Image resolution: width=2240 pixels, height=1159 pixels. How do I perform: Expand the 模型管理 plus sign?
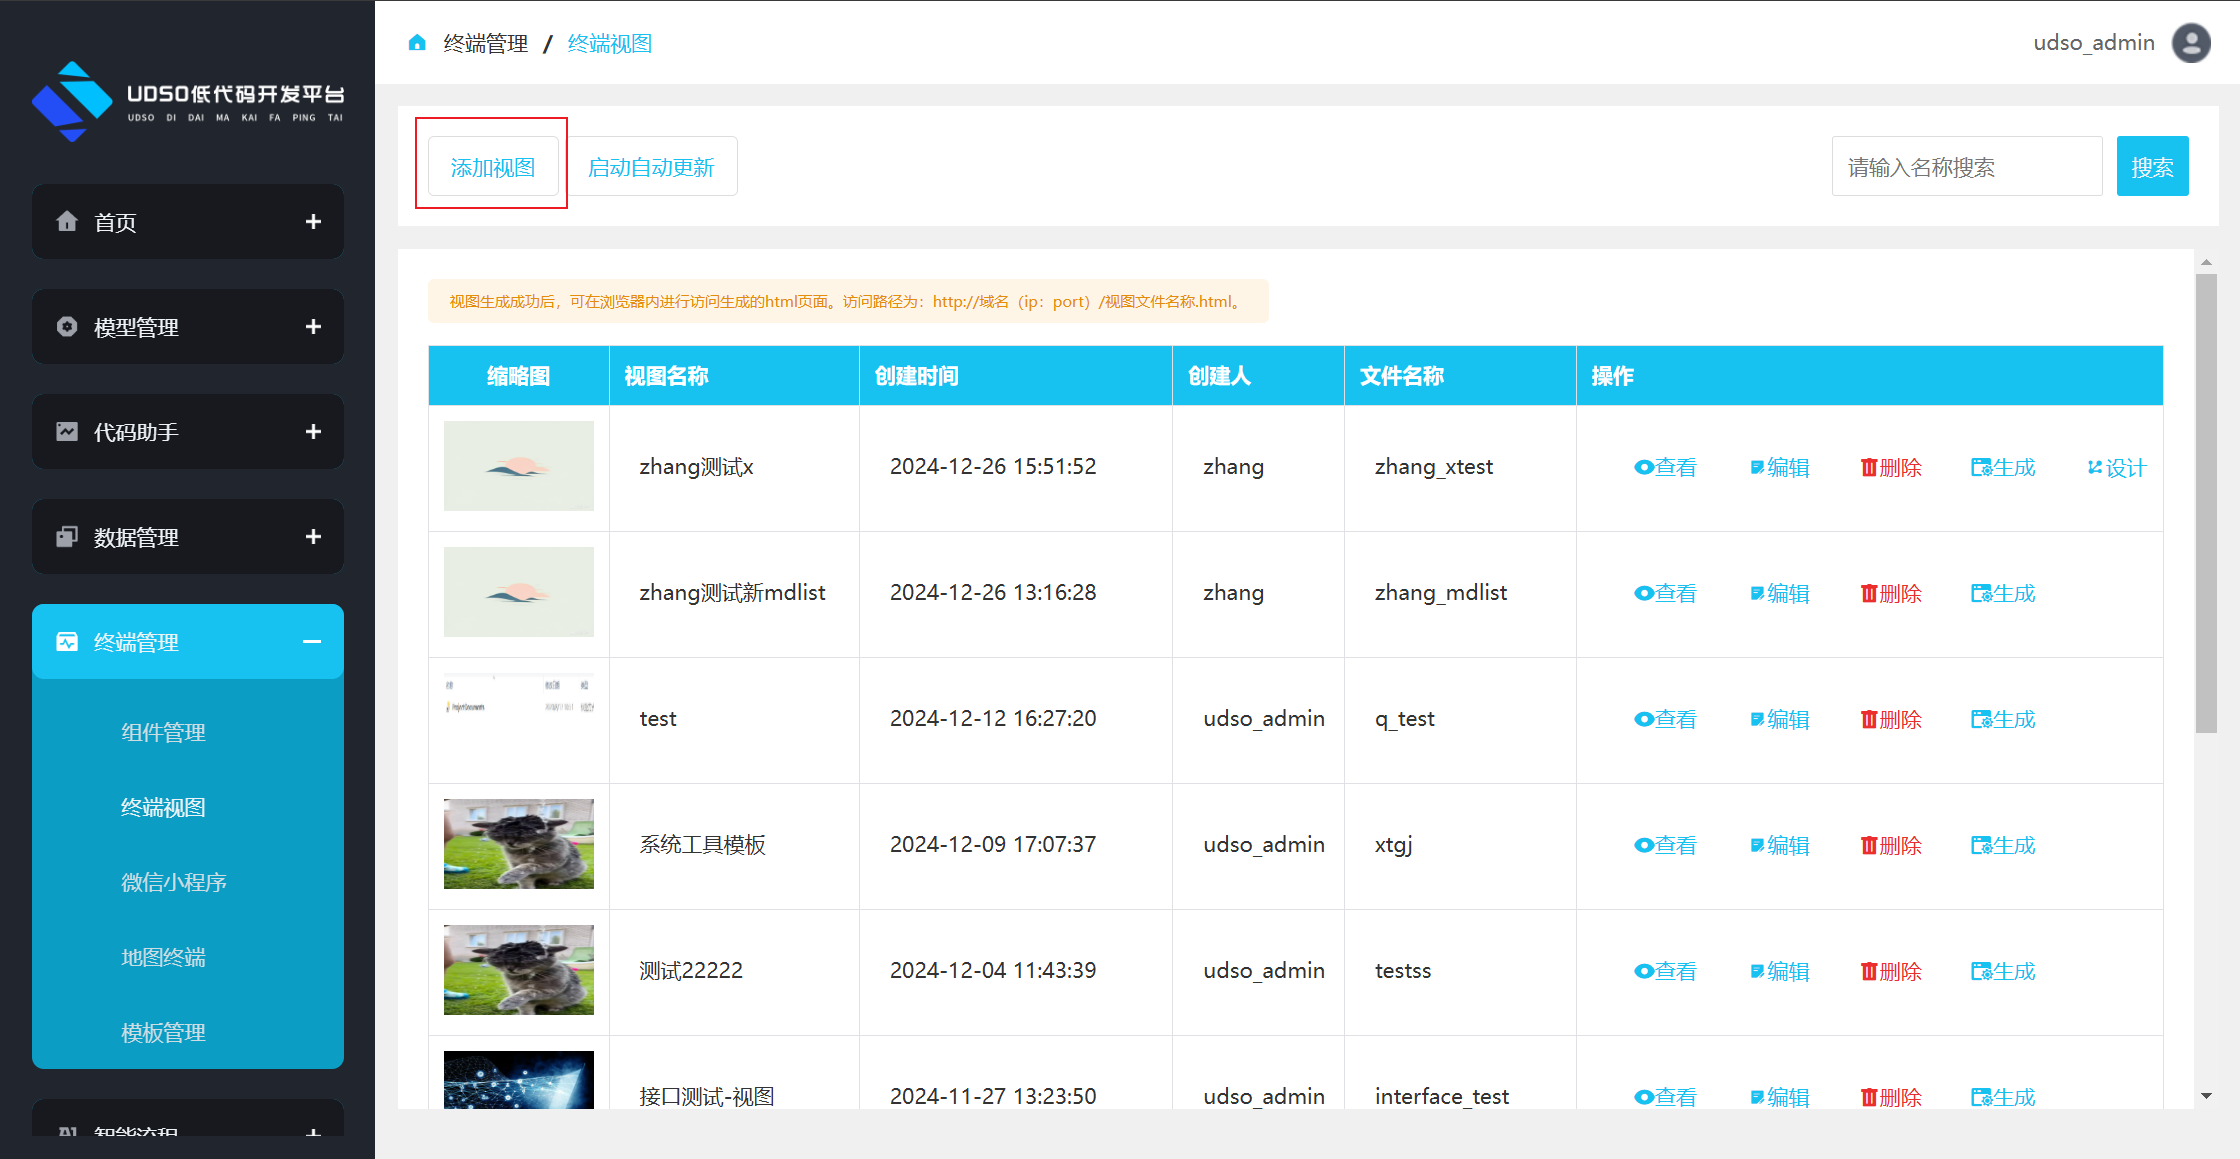click(x=313, y=327)
